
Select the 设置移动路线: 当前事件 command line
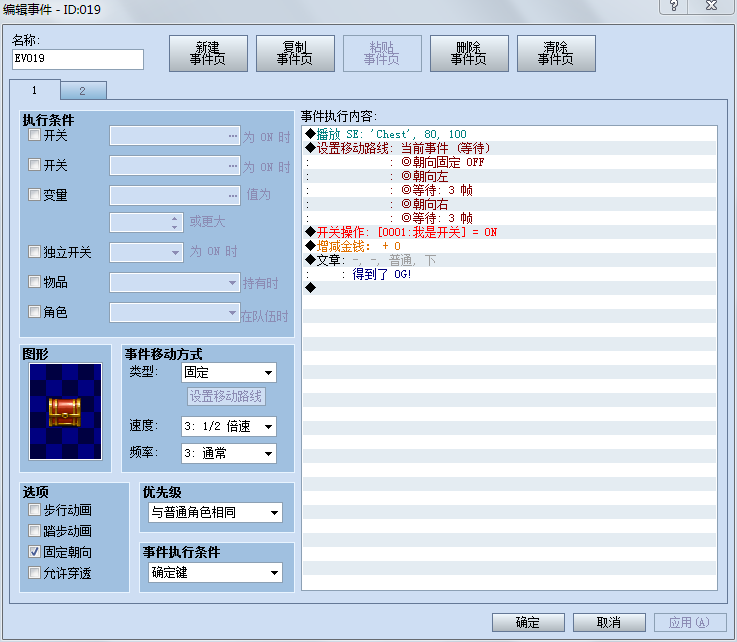coord(510,148)
